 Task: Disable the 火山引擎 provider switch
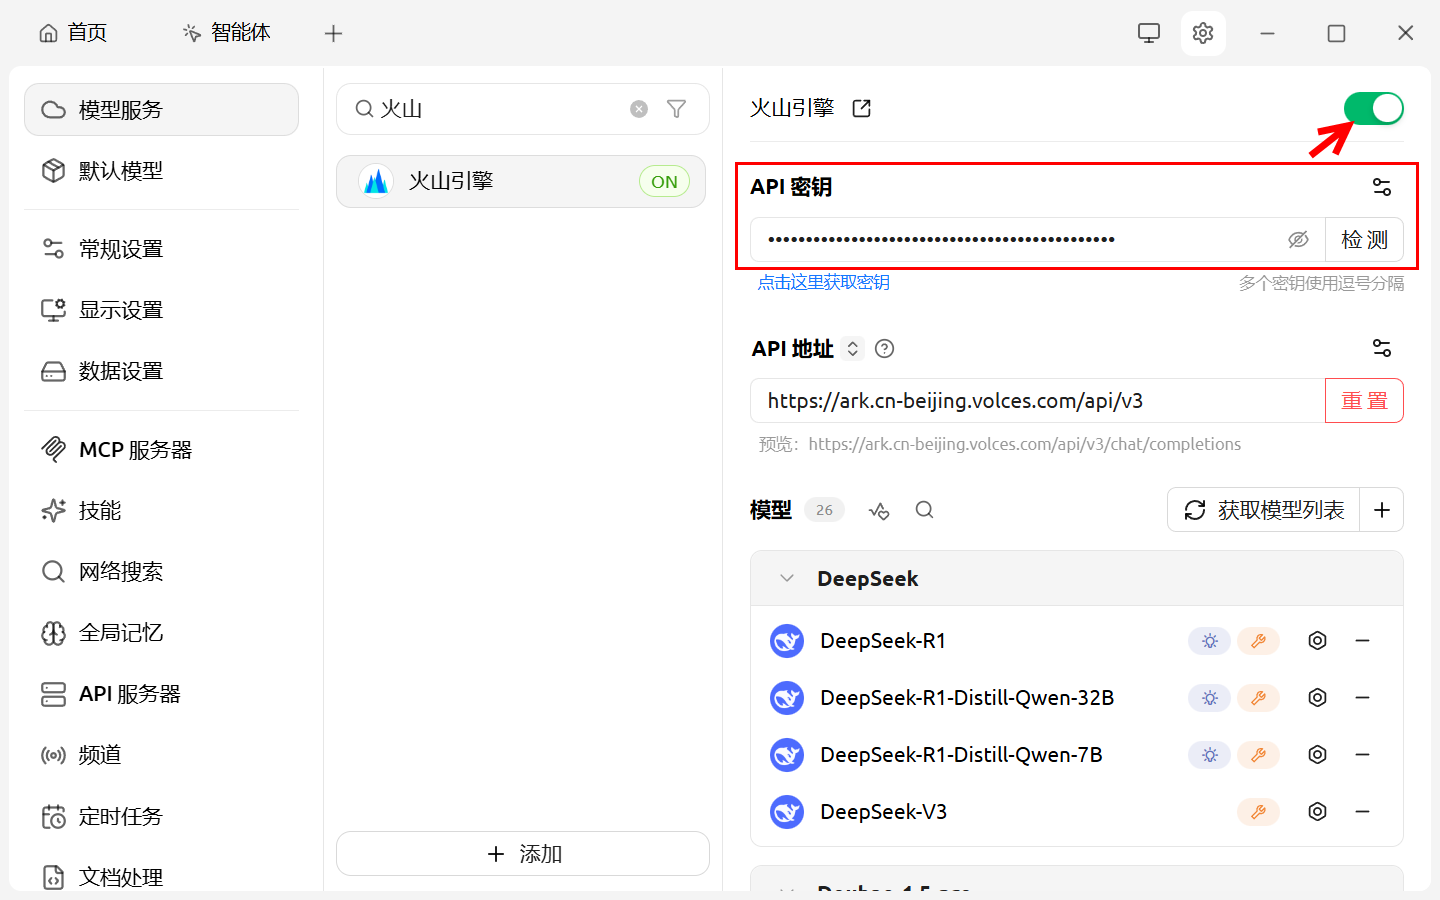coord(1373,108)
